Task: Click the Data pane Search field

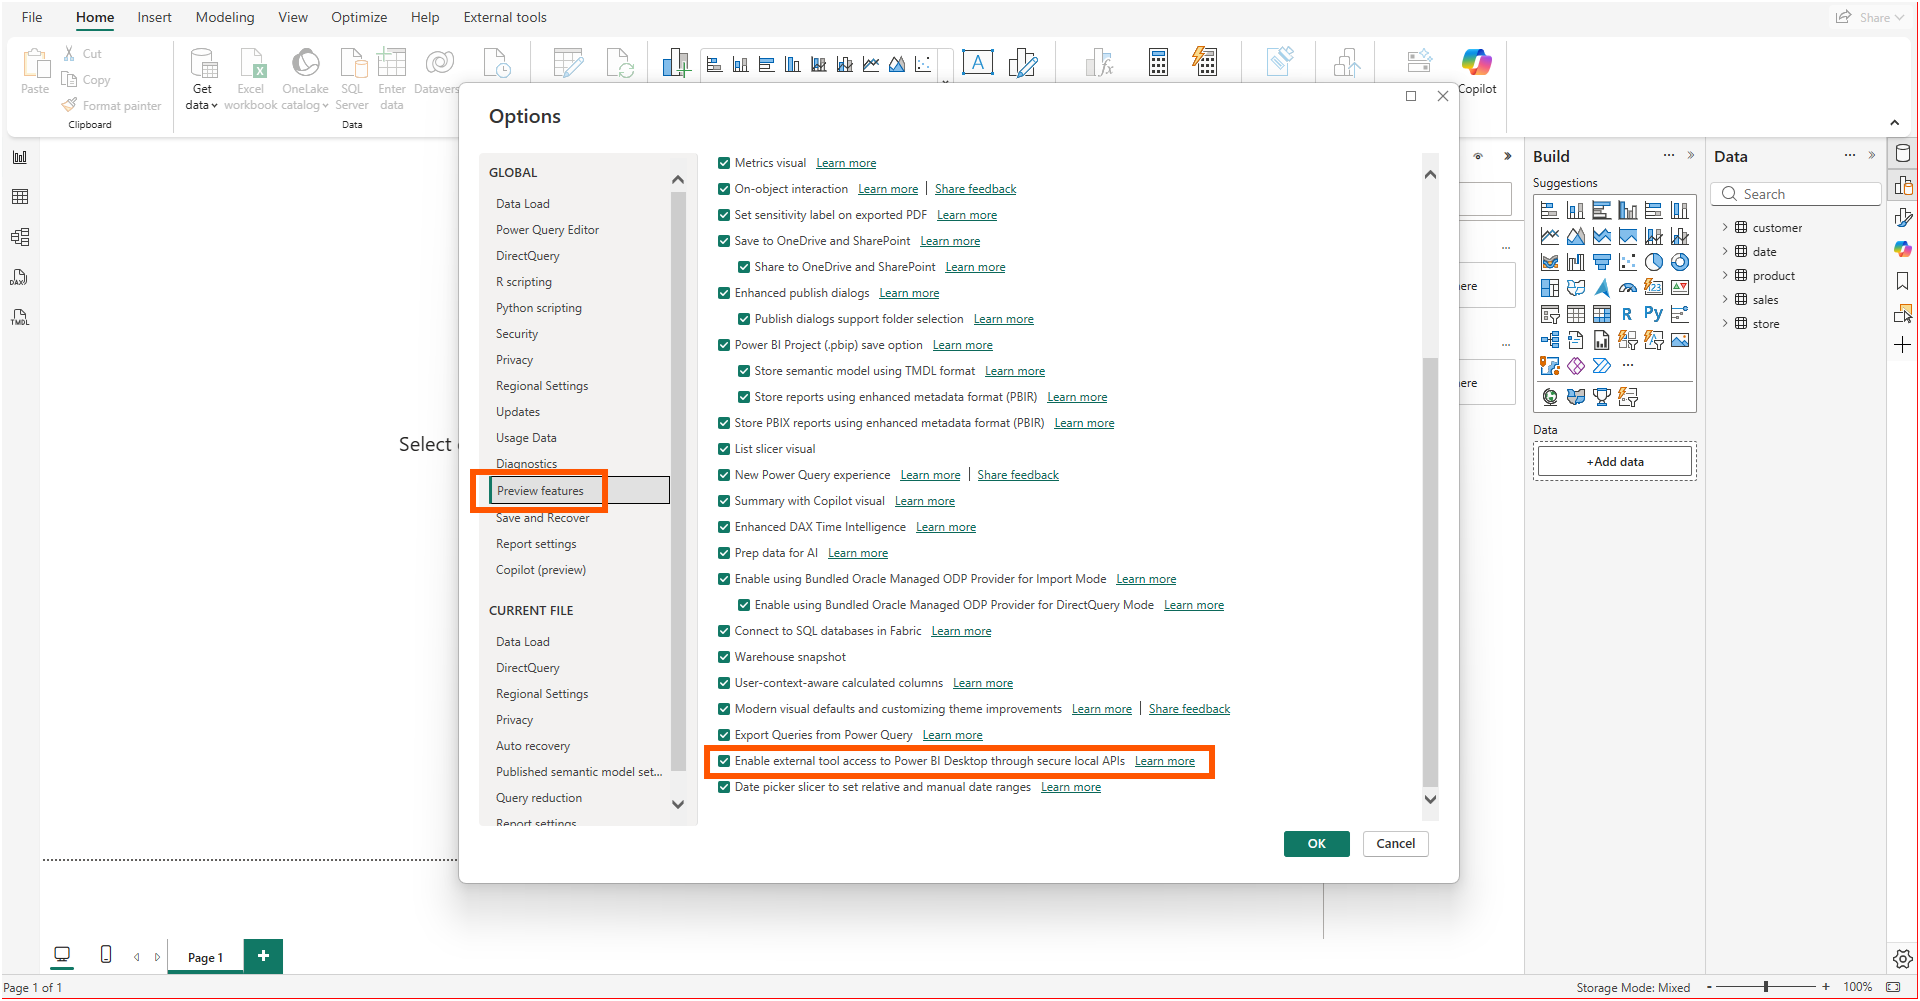Action: click(x=1796, y=194)
